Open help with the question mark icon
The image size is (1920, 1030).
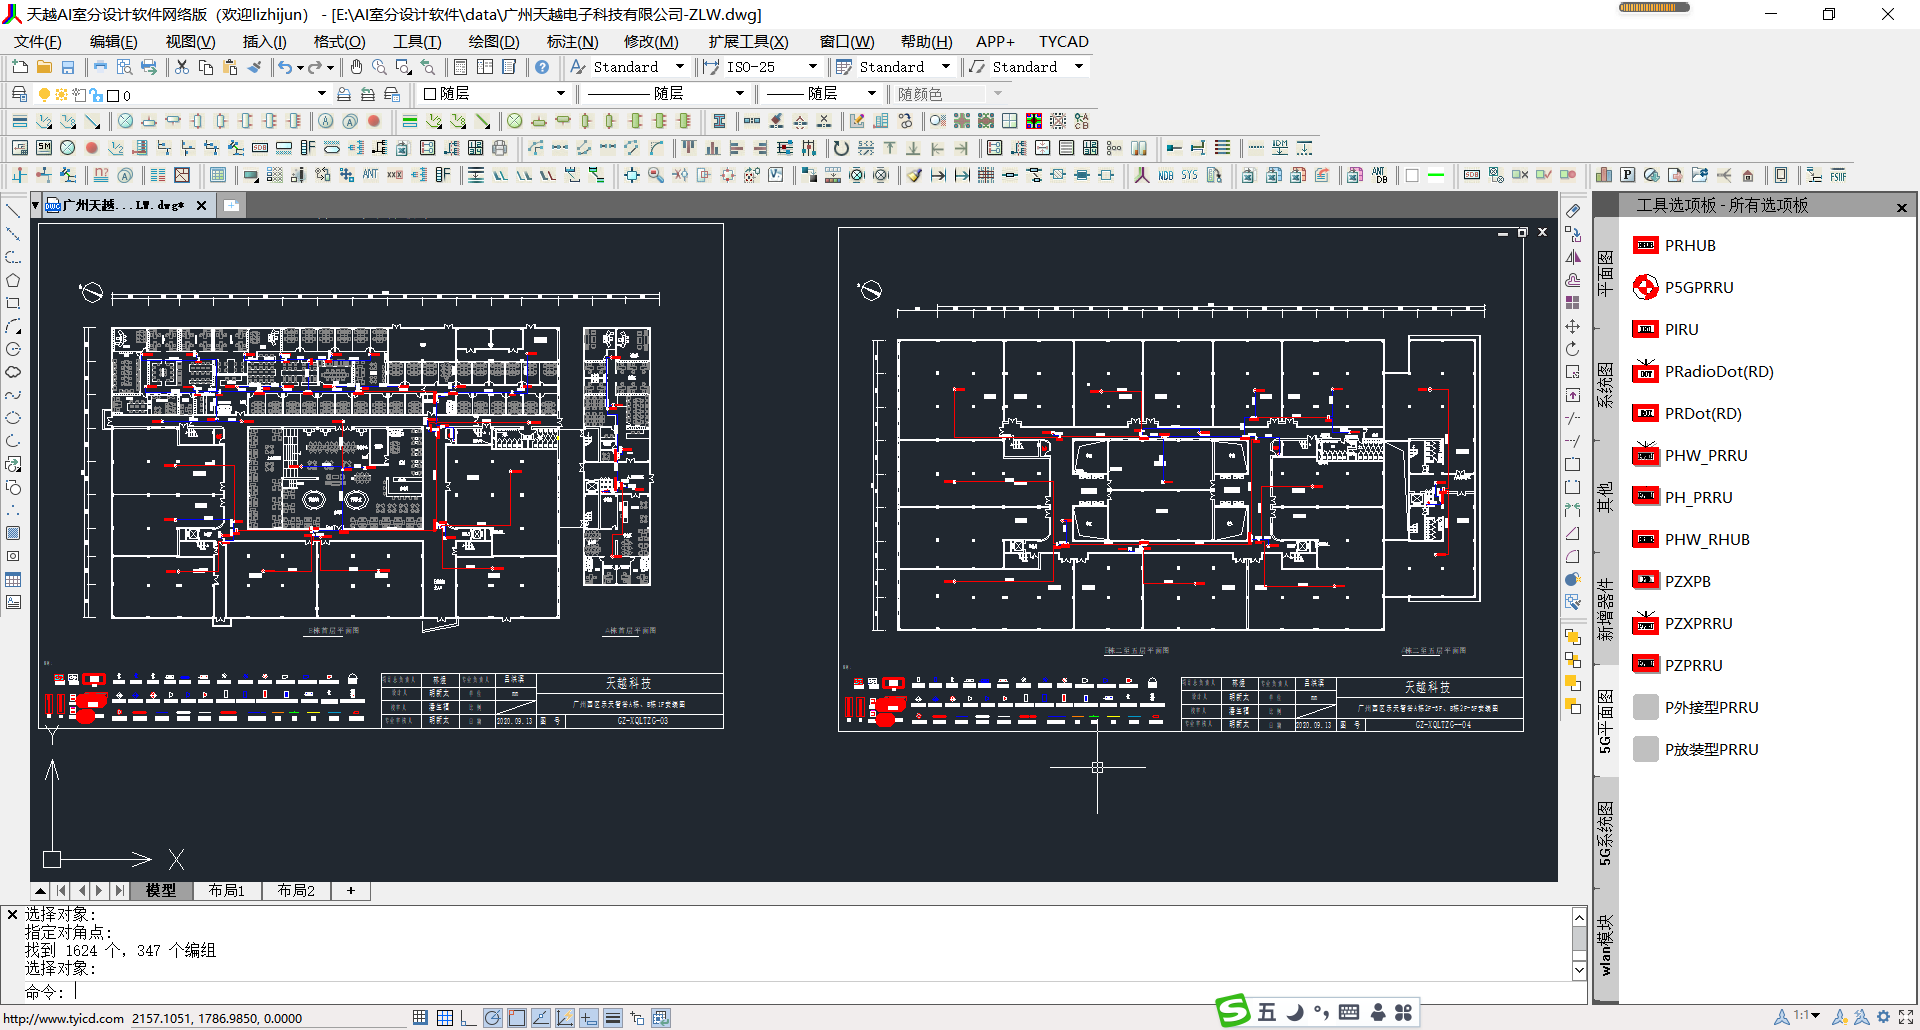coord(542,67)
